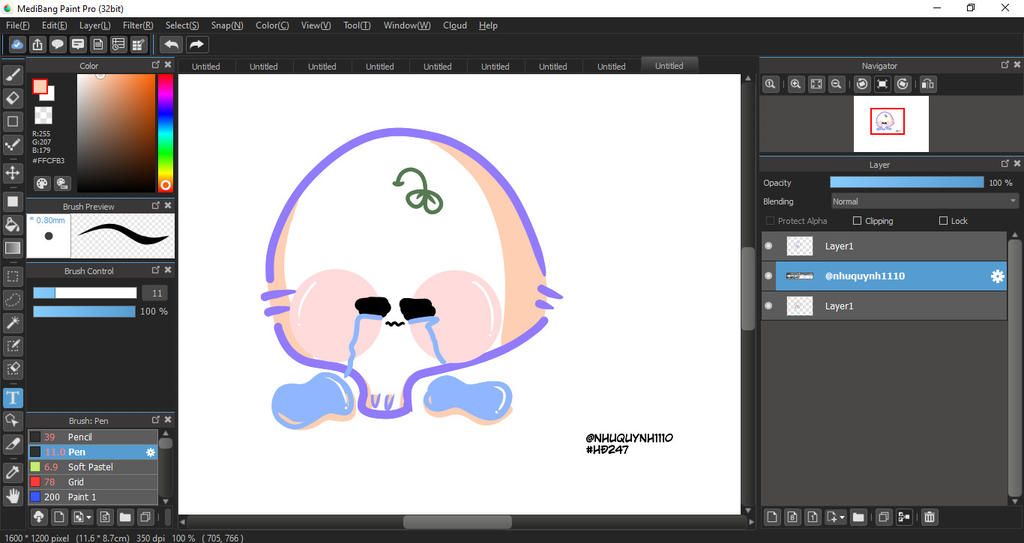This screenshot has width=1024, height=543.
Task: Select the Soft Pastel brush
Action: pyautogui.click(x=92, y=467)
